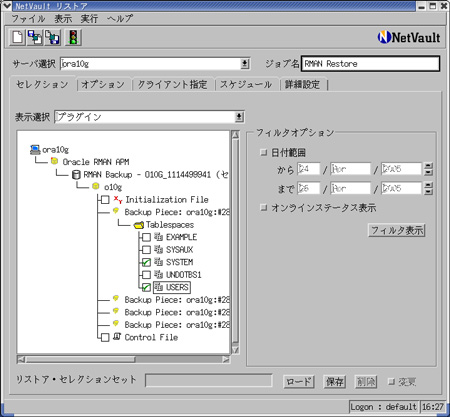Select the Tablespaces tree row label
Image resolution: width=450 pixels, height=417 pixels.
pyautogui.click(x=170, y=225)
